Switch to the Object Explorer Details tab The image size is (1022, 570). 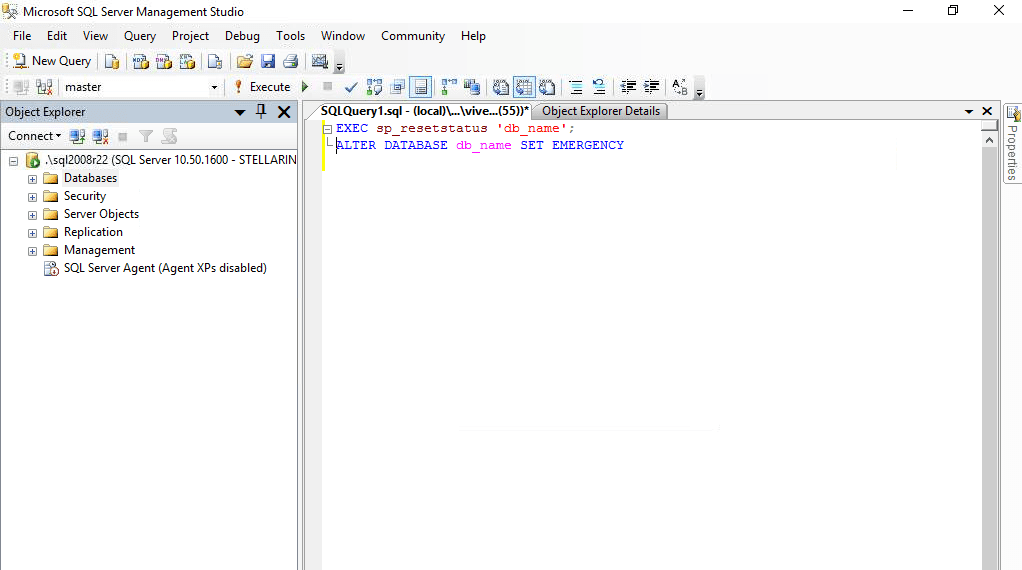(x=601, y=111)
